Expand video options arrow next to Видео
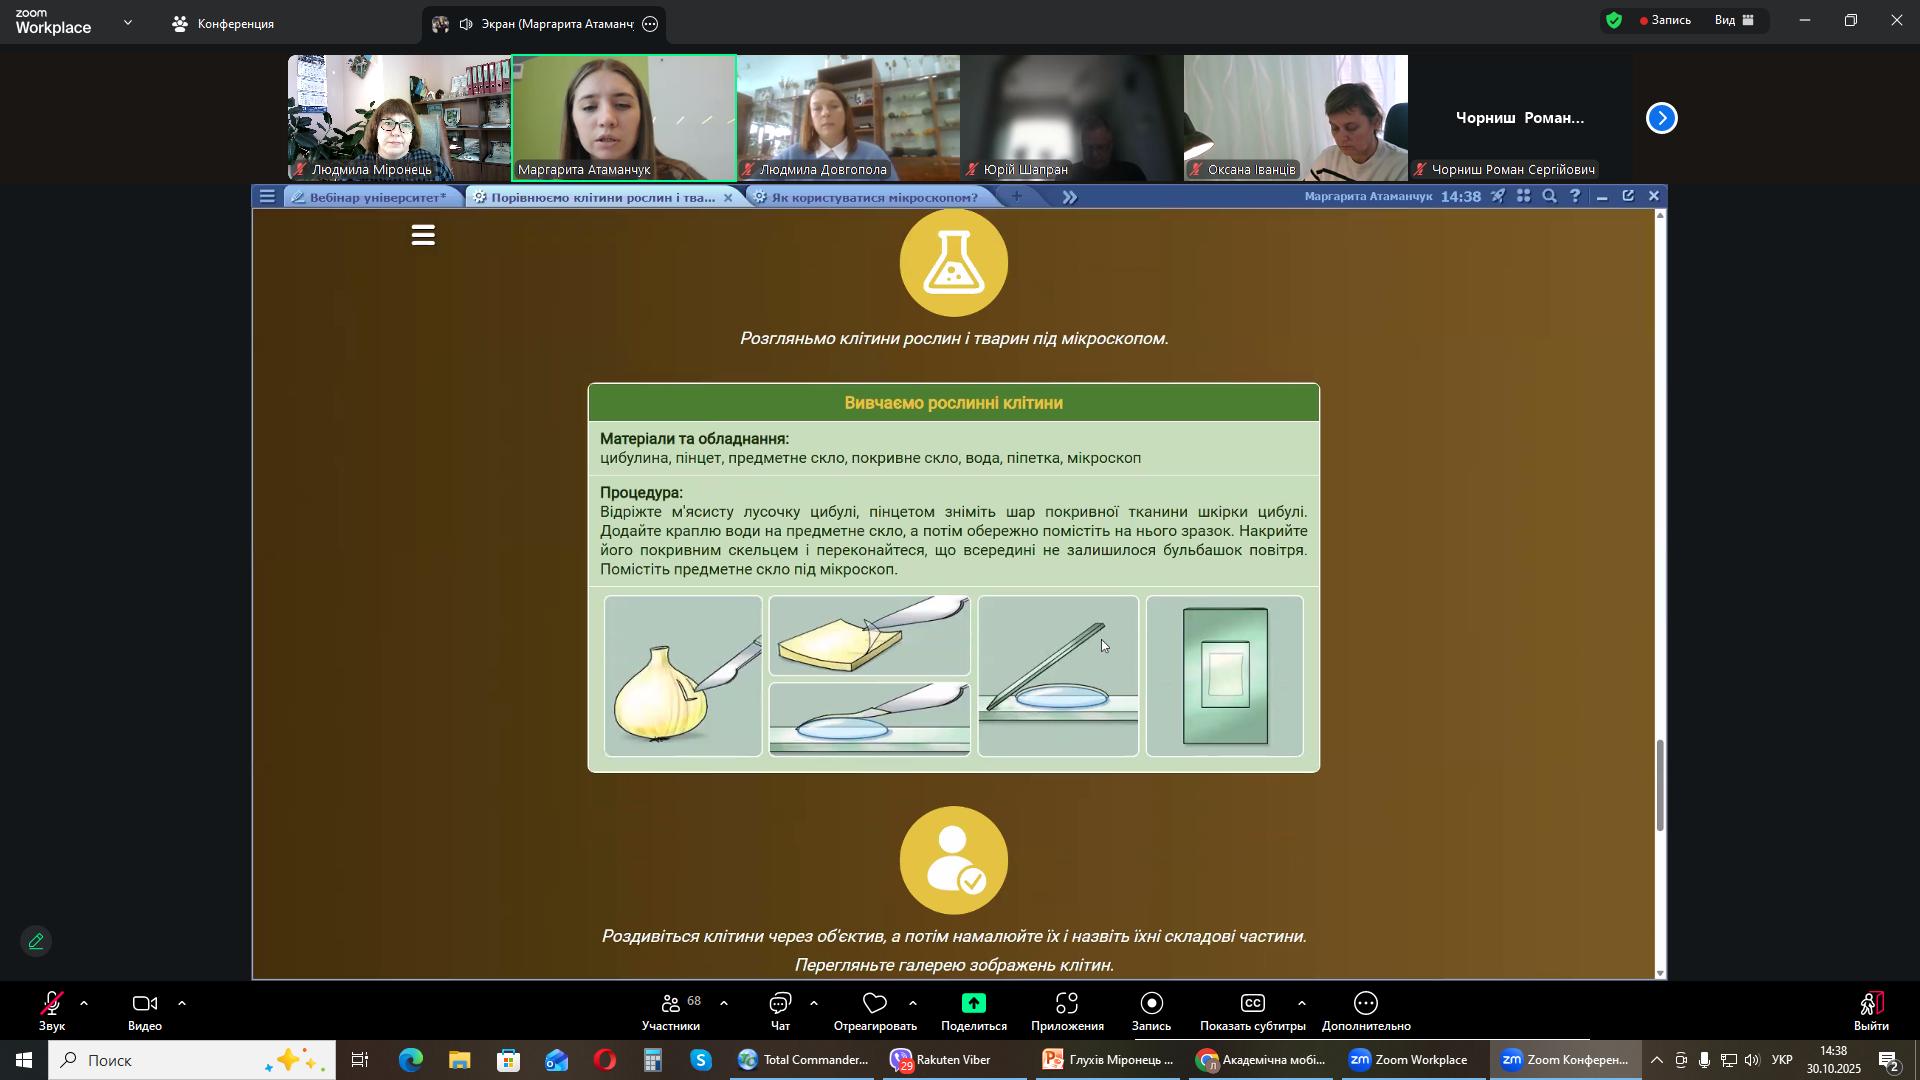Image resolution: width=1920 pixels, height=1080 pixels. coord(182,1003)
